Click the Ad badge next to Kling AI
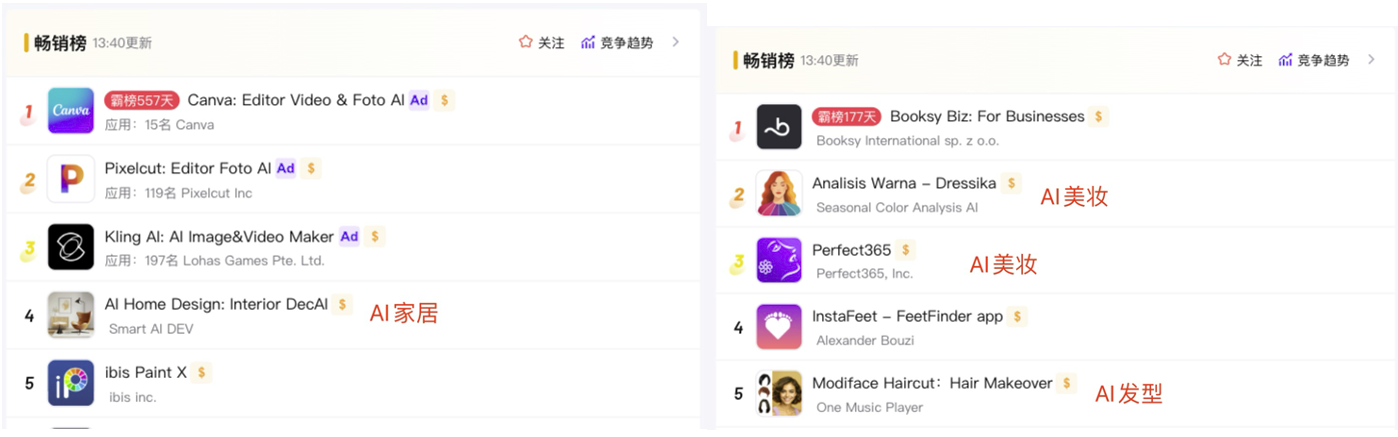Viewport: 1398px width, 437px height. point(349,237)
